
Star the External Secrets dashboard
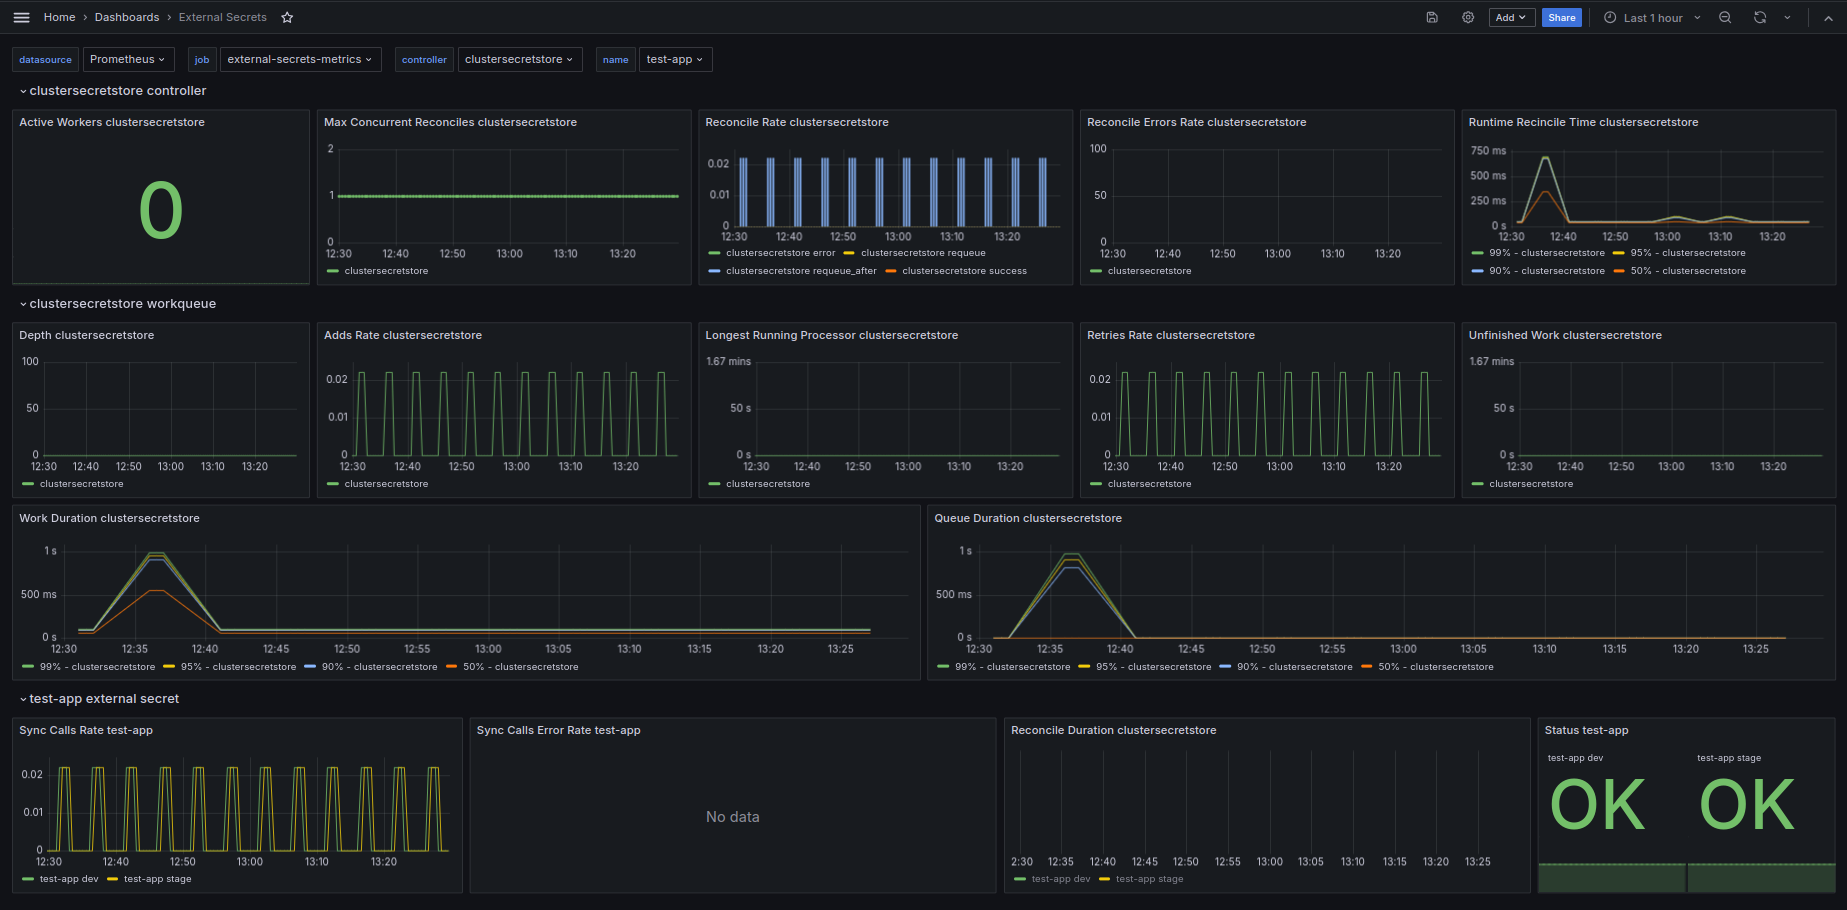287,17
